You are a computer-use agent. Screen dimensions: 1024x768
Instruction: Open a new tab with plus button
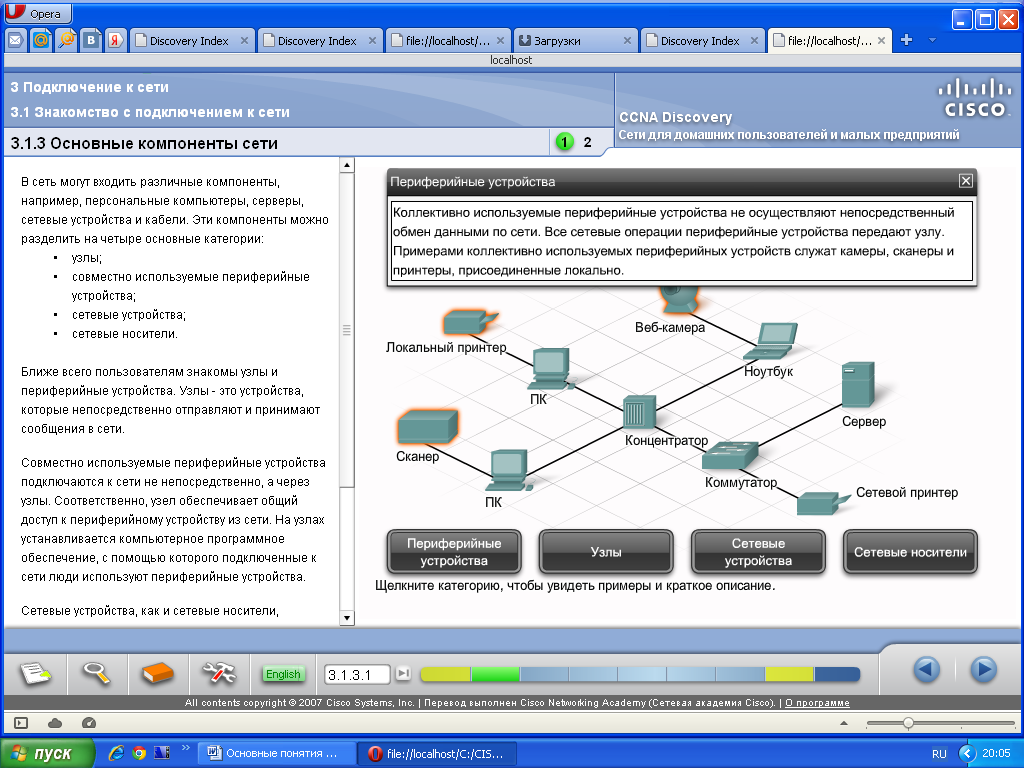click(906, 40)
